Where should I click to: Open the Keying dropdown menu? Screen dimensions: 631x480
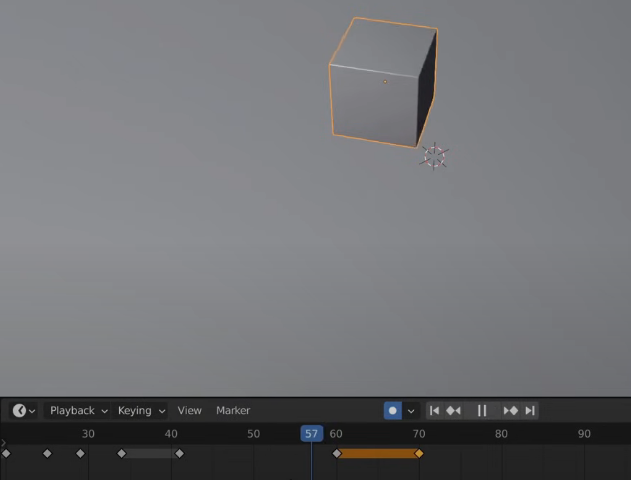(x=140, y=410)
